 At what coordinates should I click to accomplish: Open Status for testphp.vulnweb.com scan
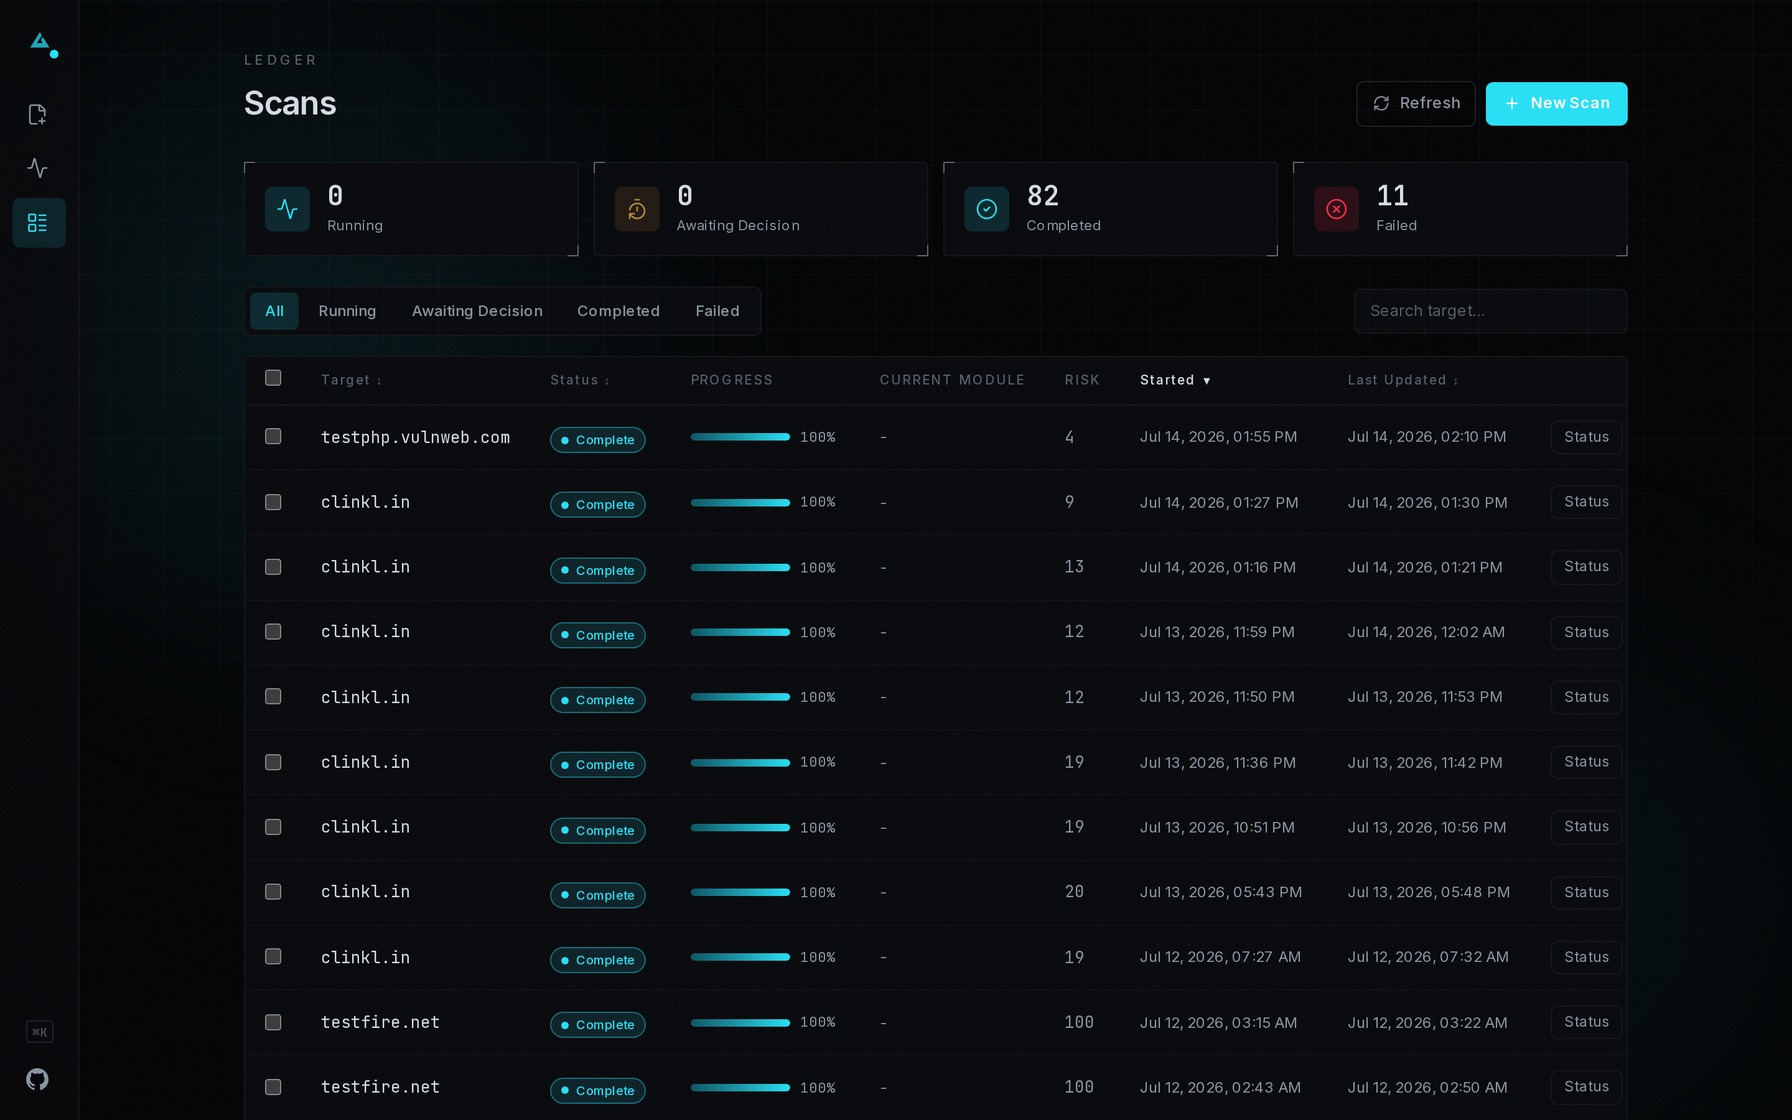click(1586, 437)
